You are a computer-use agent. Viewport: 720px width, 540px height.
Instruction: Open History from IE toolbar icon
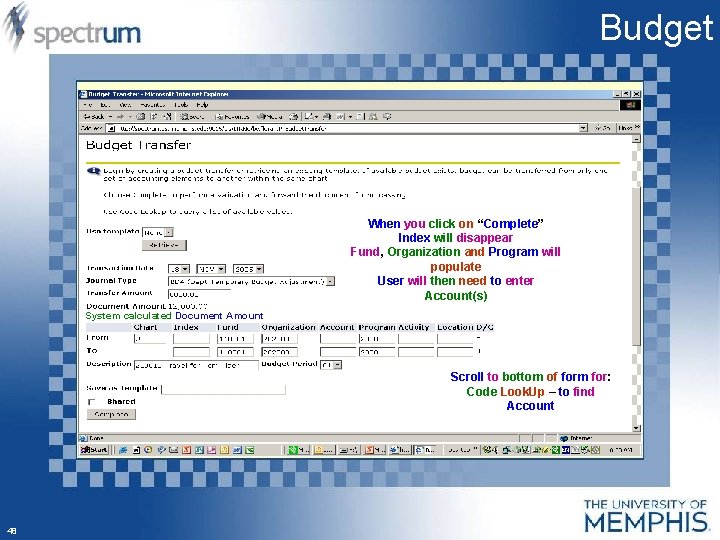pos(294,117)
